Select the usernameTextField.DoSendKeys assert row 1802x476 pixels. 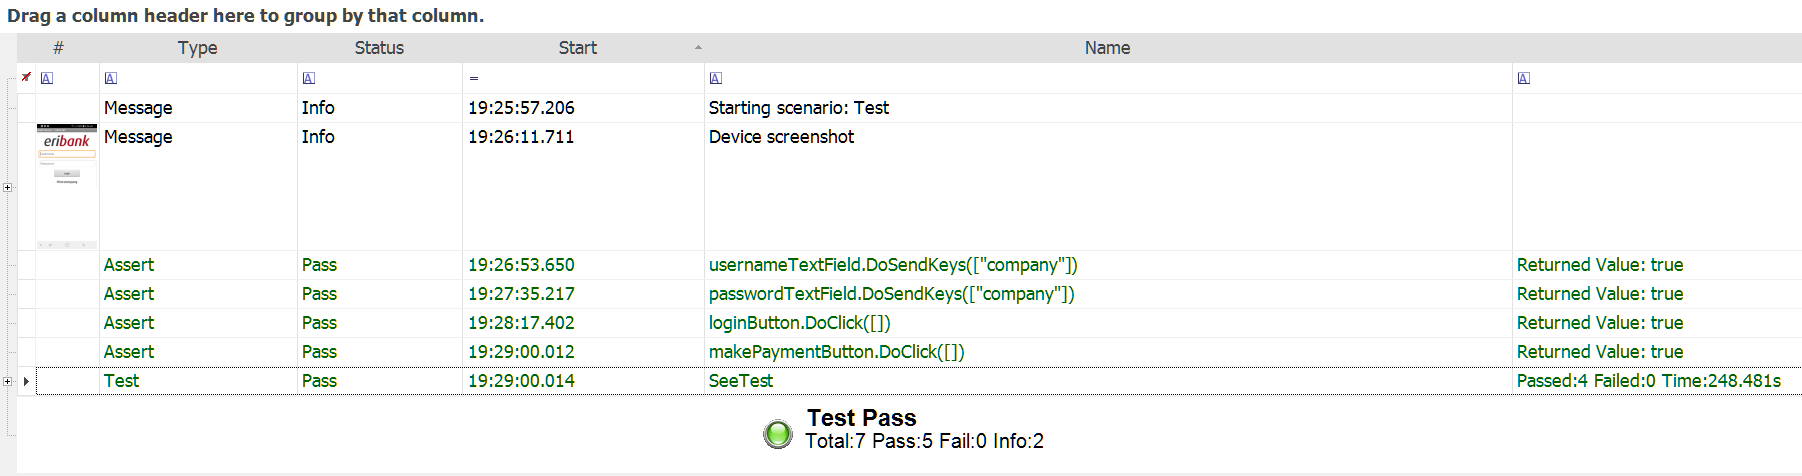click(892, 265)
